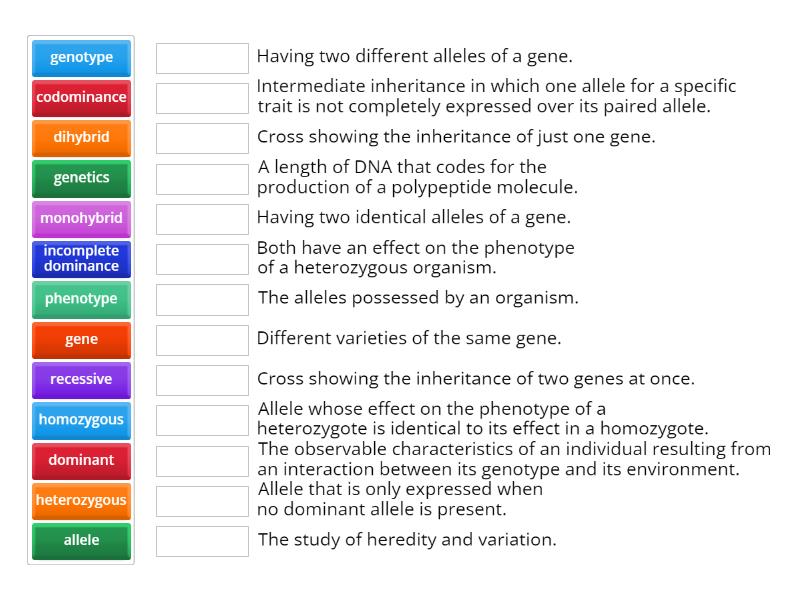
Task: Select the dominant tile
Action: coord(80,460)
